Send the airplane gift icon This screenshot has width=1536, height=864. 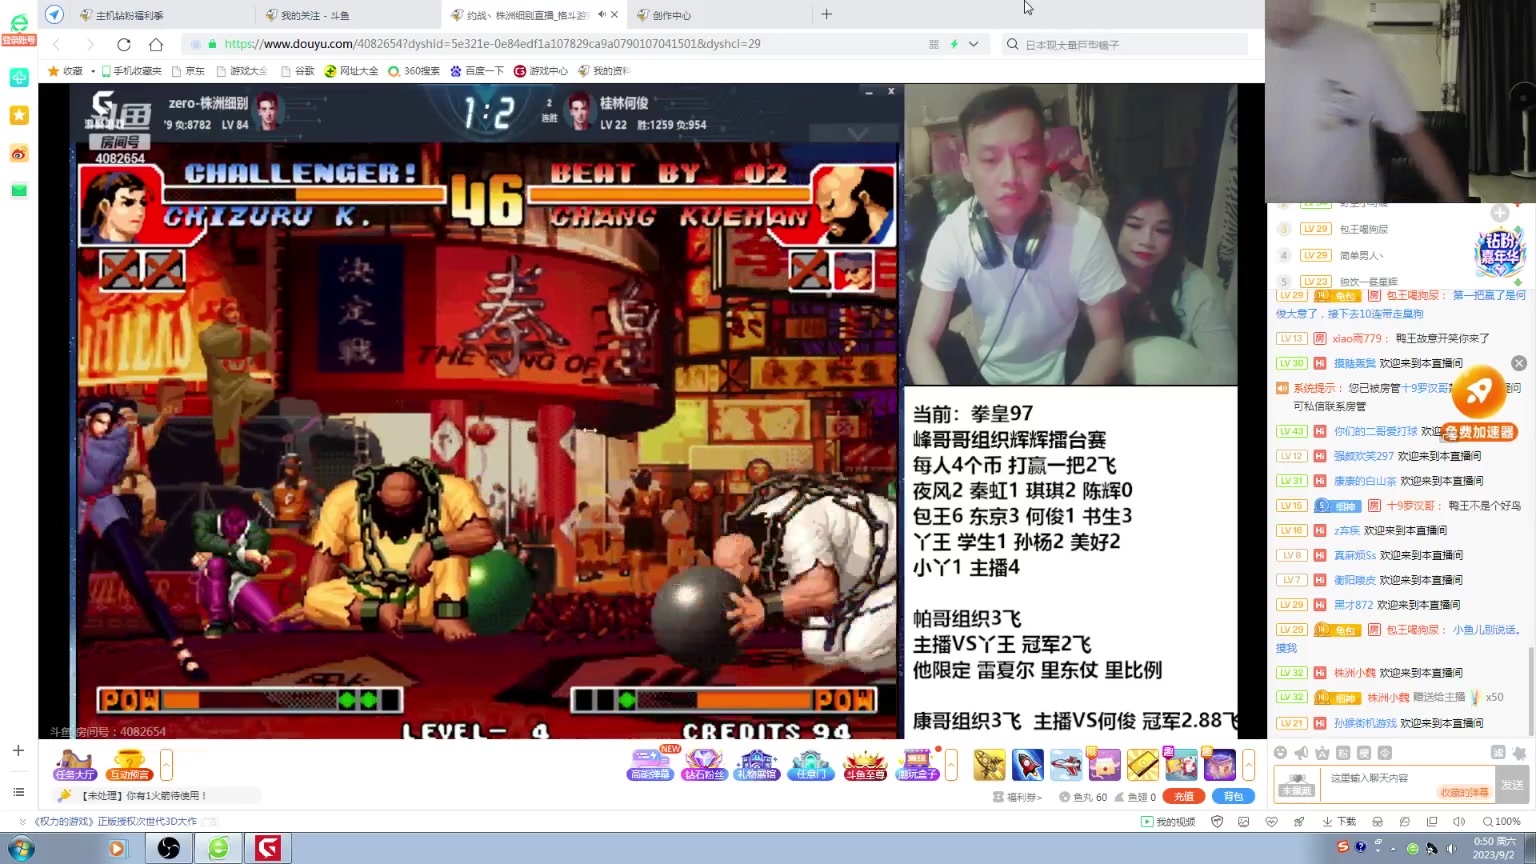click(x=989, y=765)
